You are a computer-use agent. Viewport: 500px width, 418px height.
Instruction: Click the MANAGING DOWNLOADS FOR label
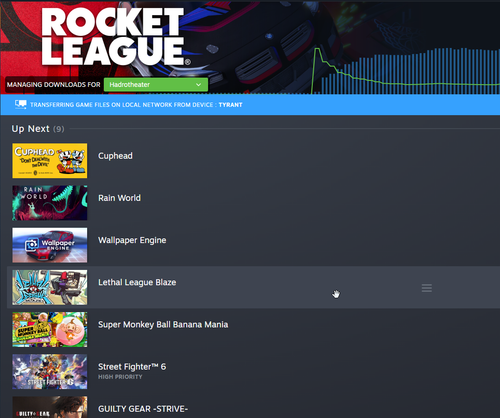pos(54,85)
